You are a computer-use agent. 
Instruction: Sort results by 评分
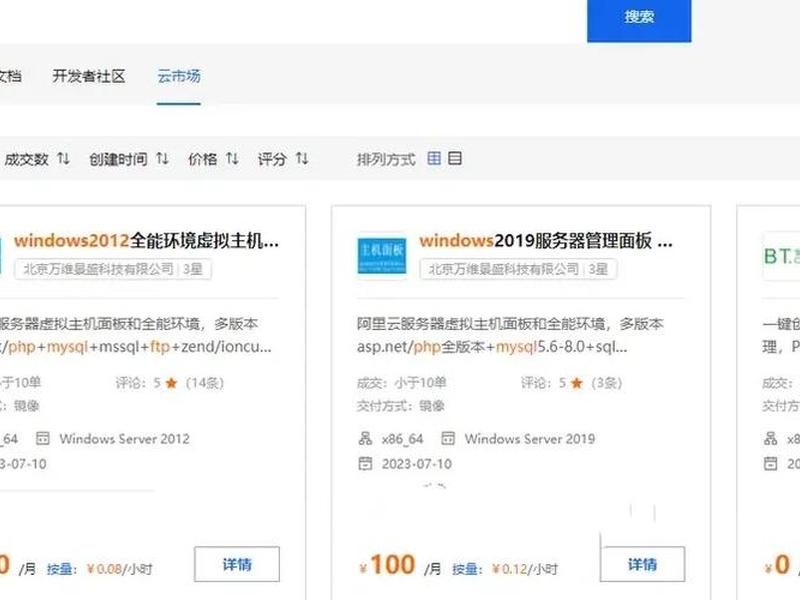tap(283, 159)
